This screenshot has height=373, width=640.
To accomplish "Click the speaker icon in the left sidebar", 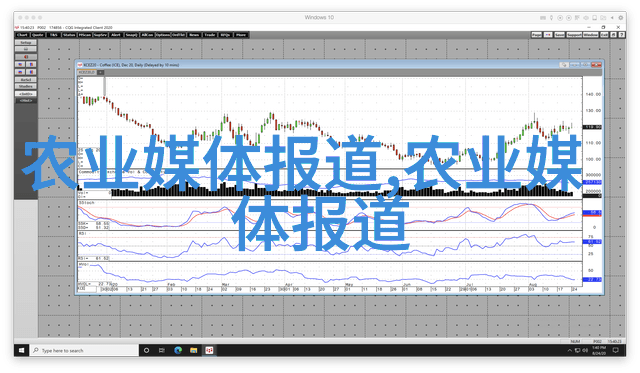I will coord(26,57).
